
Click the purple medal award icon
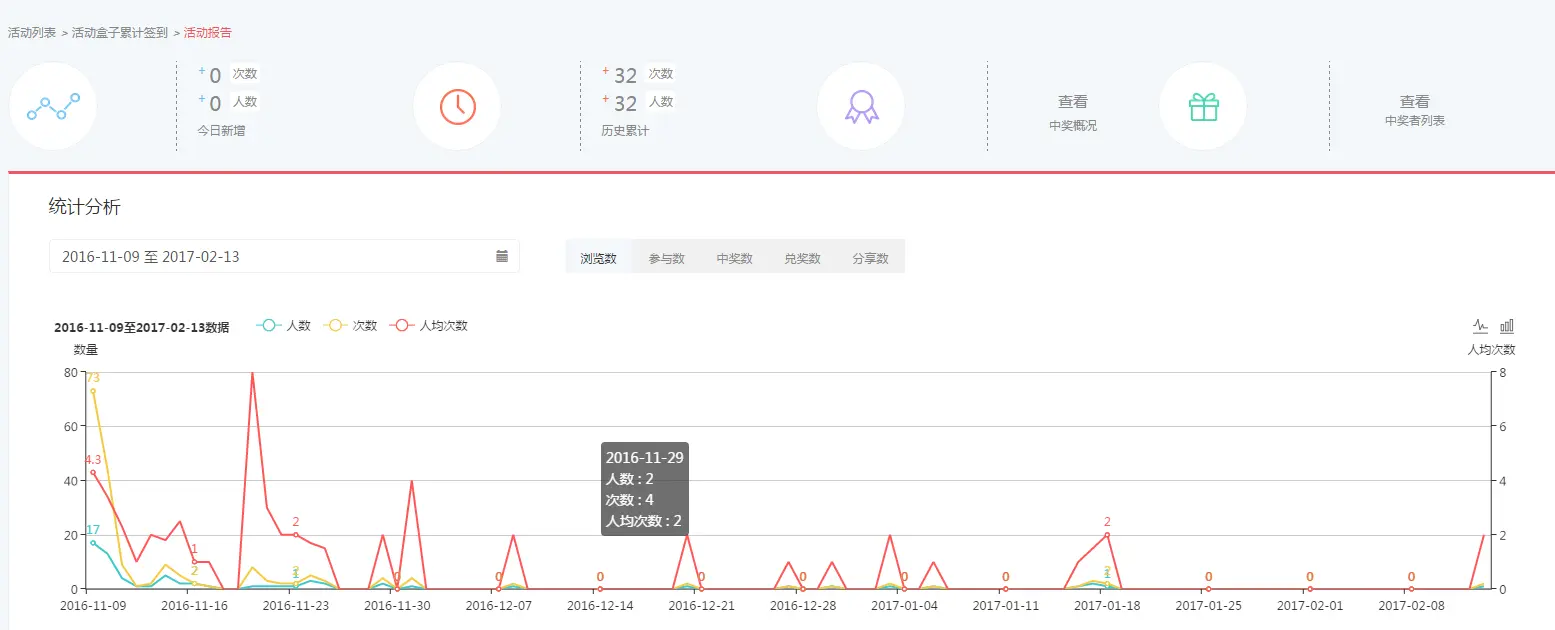[x=860, y=106]
